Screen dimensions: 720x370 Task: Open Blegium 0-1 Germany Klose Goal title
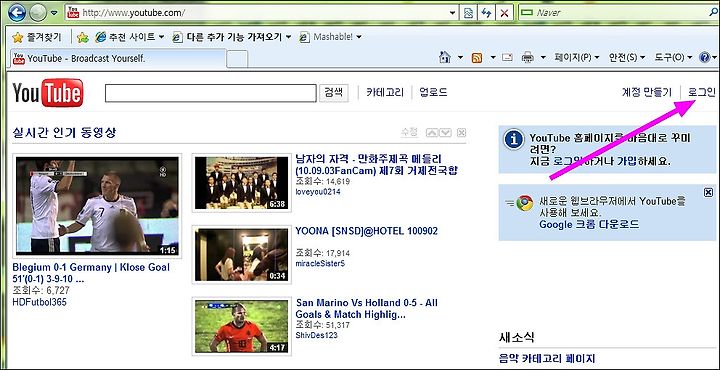pos(91,273)
